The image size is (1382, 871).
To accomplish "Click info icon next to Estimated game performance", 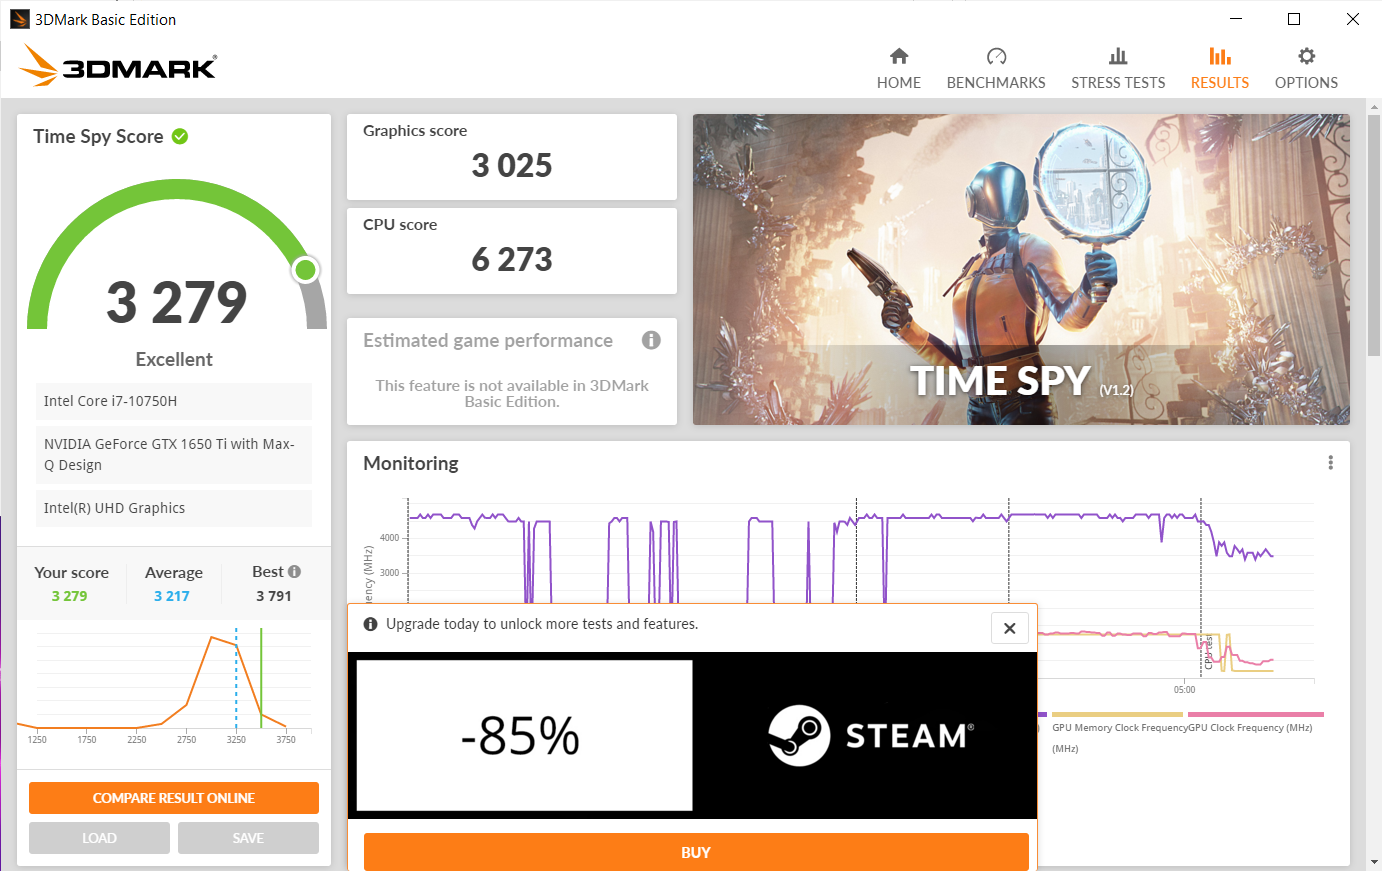I will (x=651, y=340).
